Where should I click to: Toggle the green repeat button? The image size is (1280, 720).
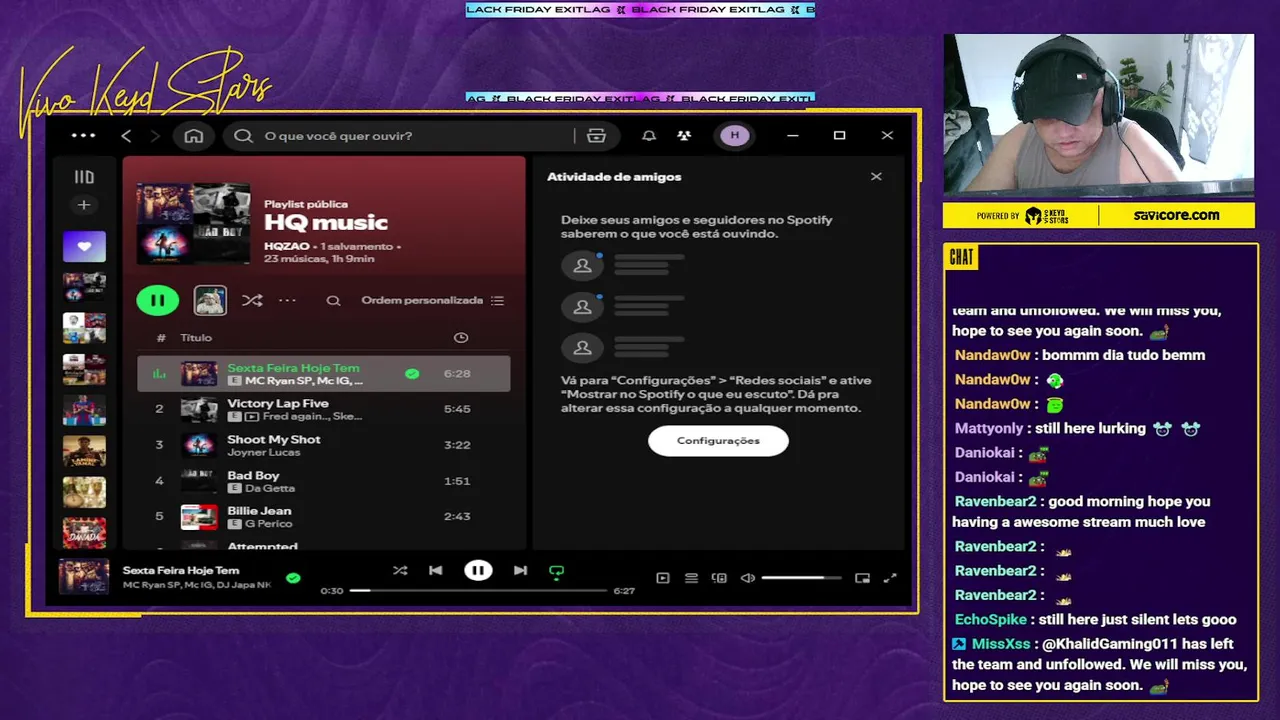pyautogui.click(x=557, y=572)
